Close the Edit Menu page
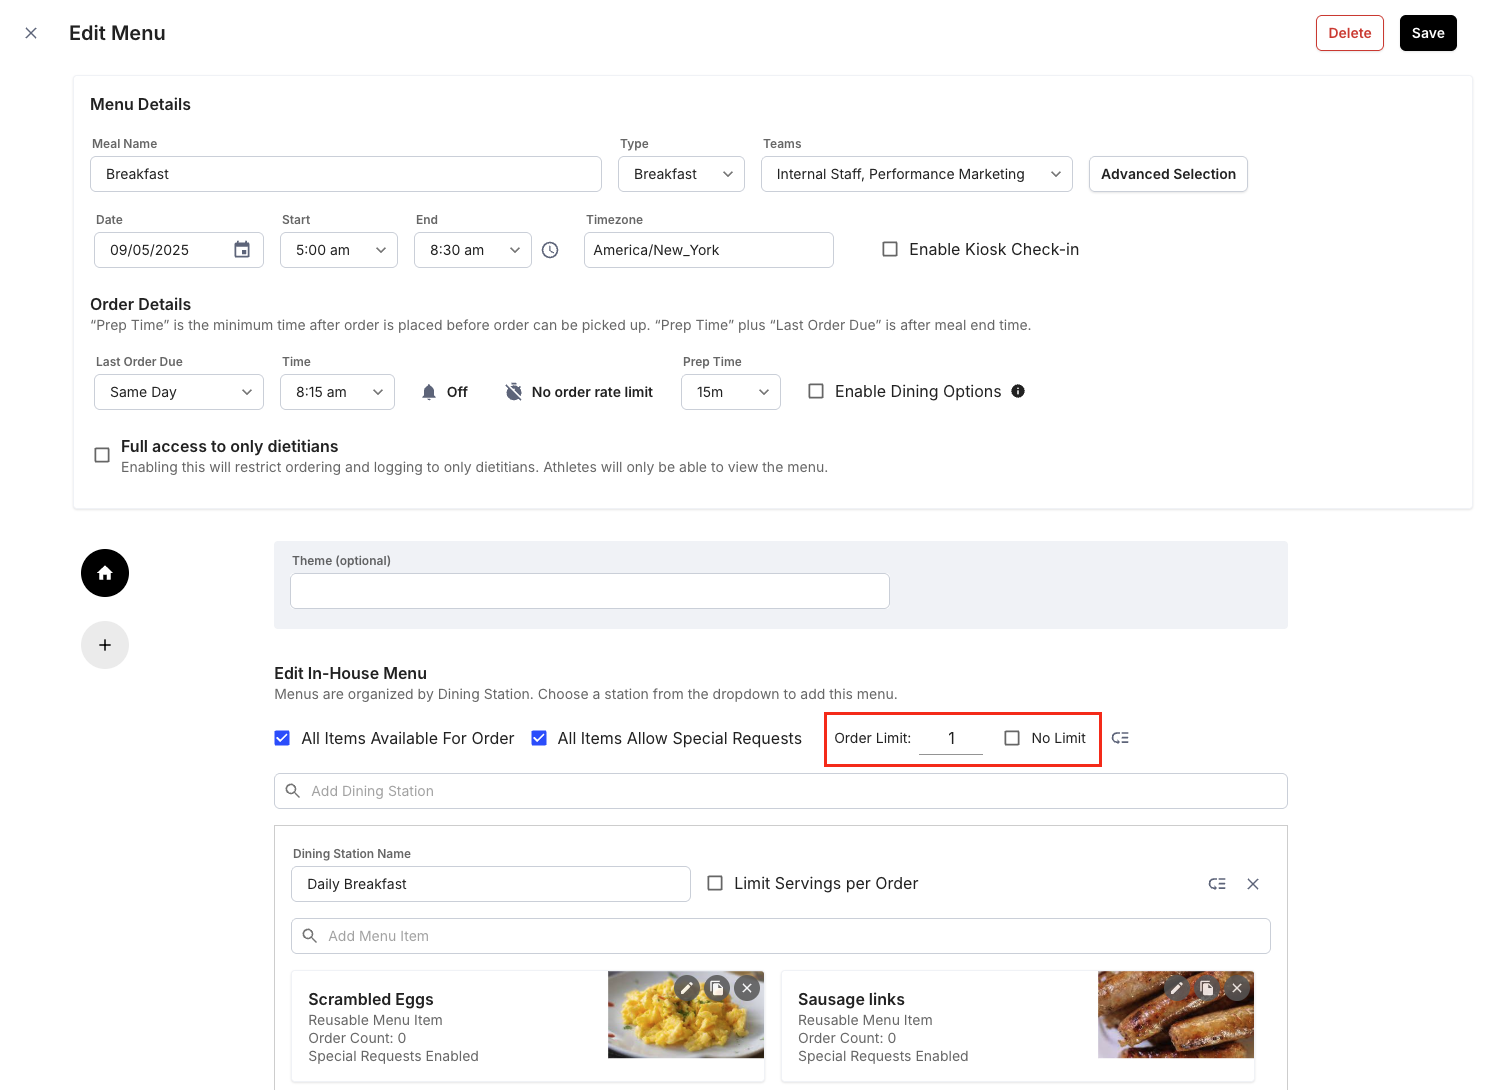The height and width of the screenshot is (1090, 1511). [x=31, y=33]
